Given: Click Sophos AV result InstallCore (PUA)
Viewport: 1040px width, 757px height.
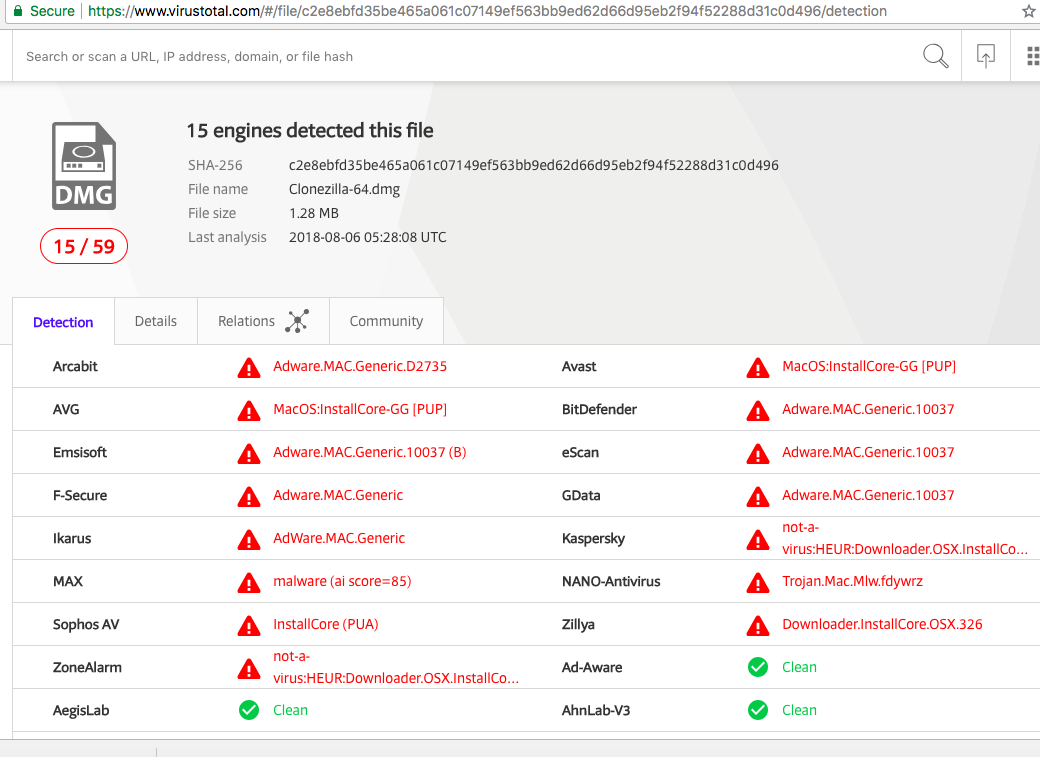Looking at the screenshot, I should (x=326, y=624).
